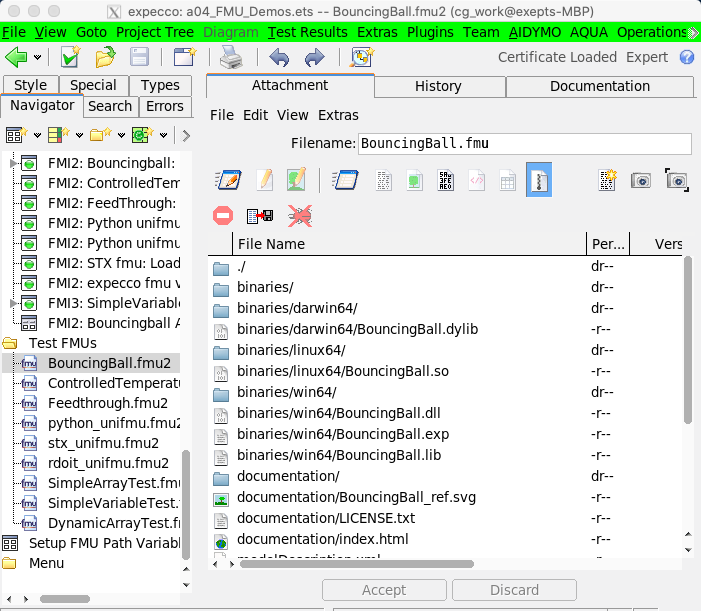701x611 pixels.
Task: Click the Accept button
Action: (384, 590)
